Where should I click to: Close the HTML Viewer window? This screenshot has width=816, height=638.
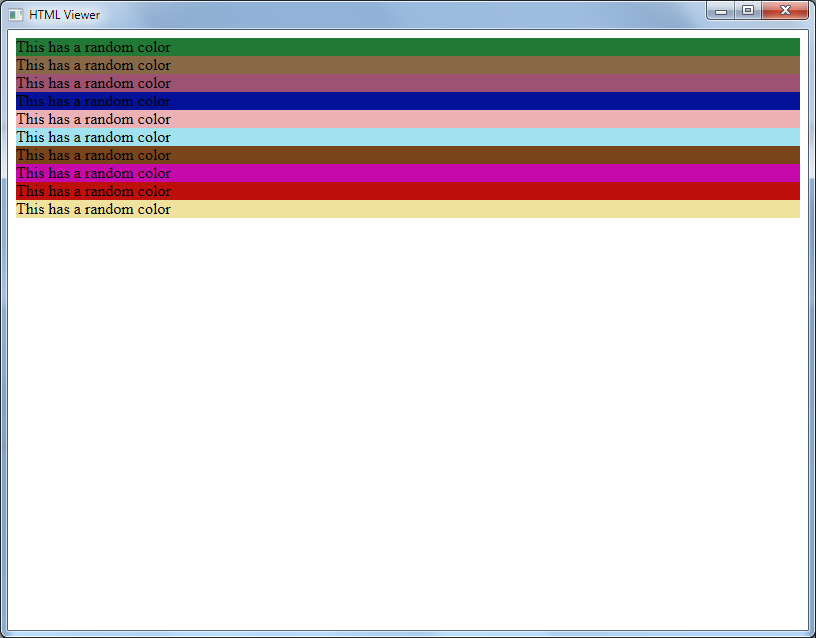[785, 11]
